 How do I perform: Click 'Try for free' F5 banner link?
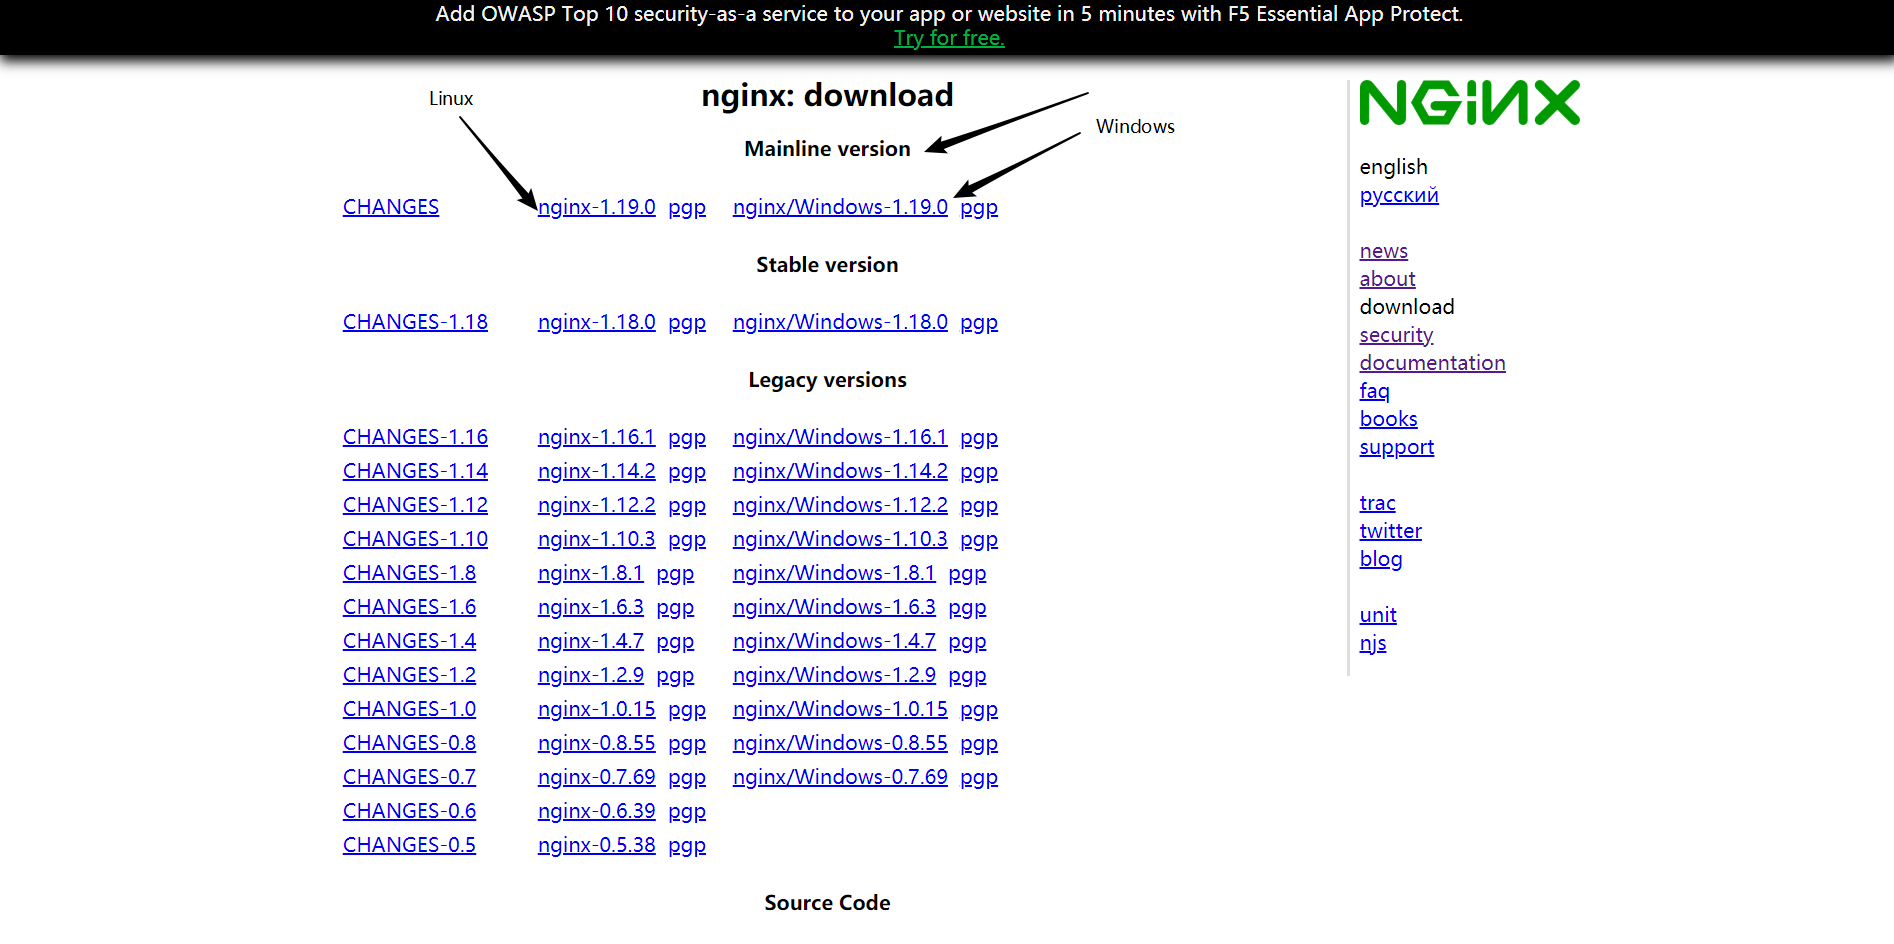[x=948, y=38]
